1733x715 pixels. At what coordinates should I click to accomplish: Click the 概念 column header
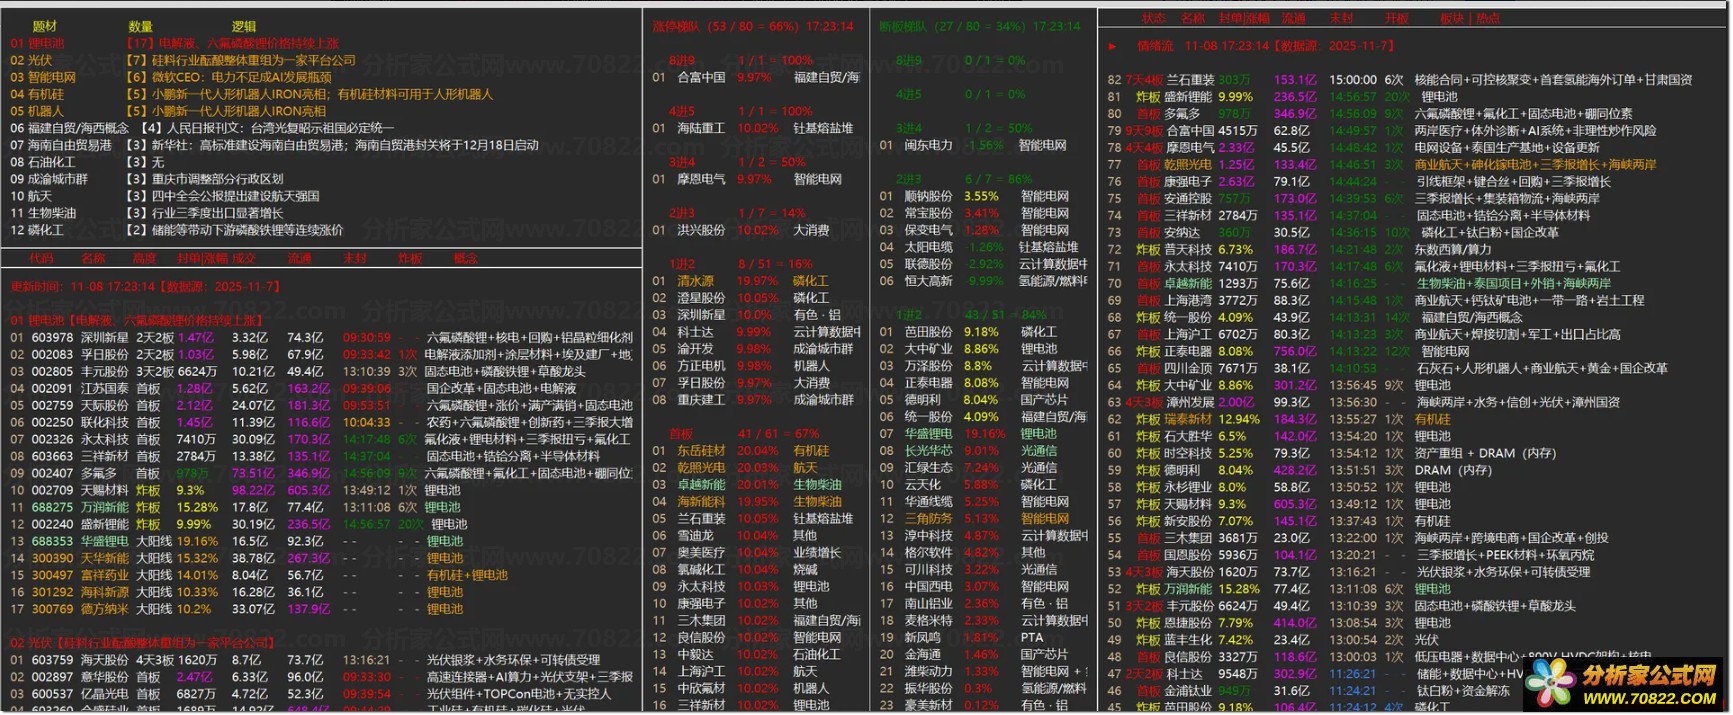465,258
